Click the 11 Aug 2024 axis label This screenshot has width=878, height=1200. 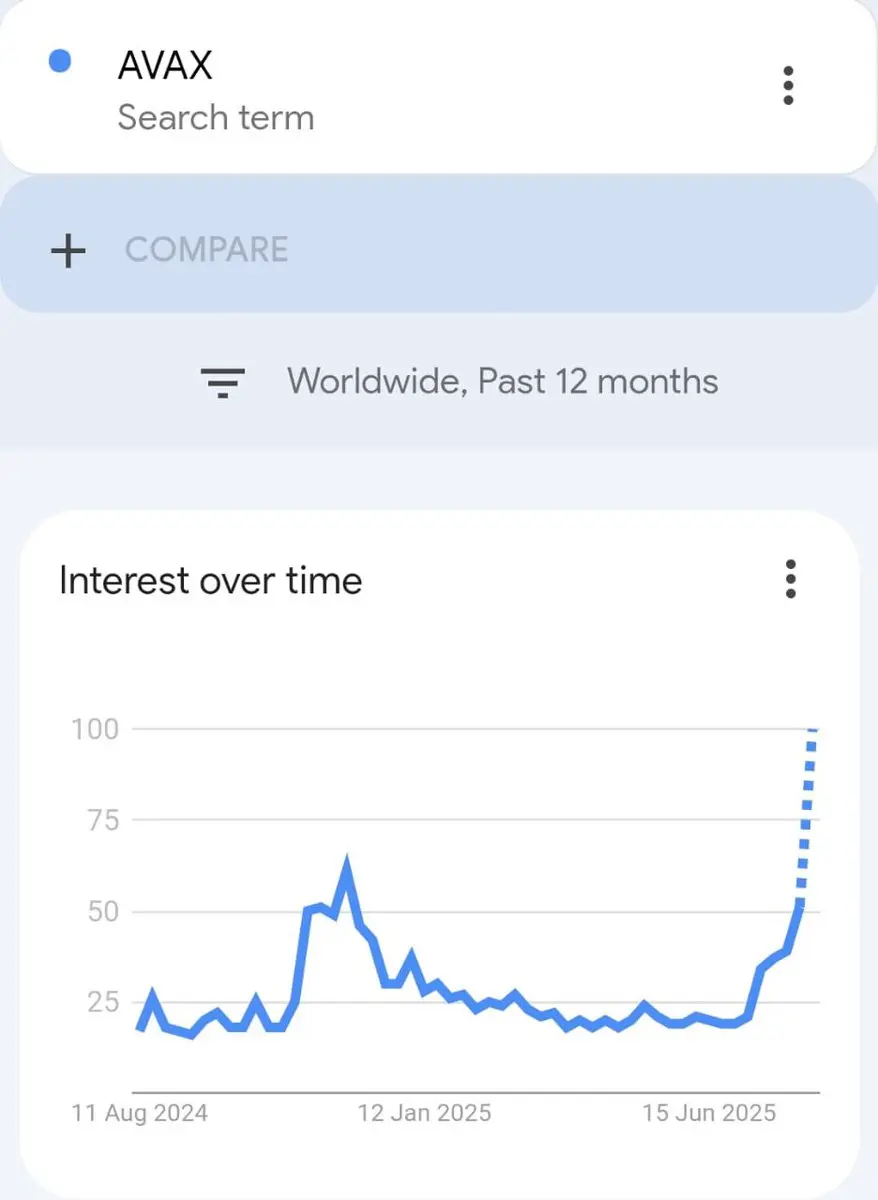(x=140, y=1113)
